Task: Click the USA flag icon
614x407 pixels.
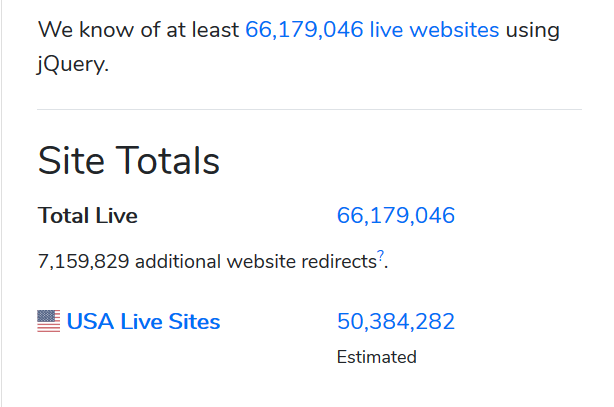Action: click(48, 321)
